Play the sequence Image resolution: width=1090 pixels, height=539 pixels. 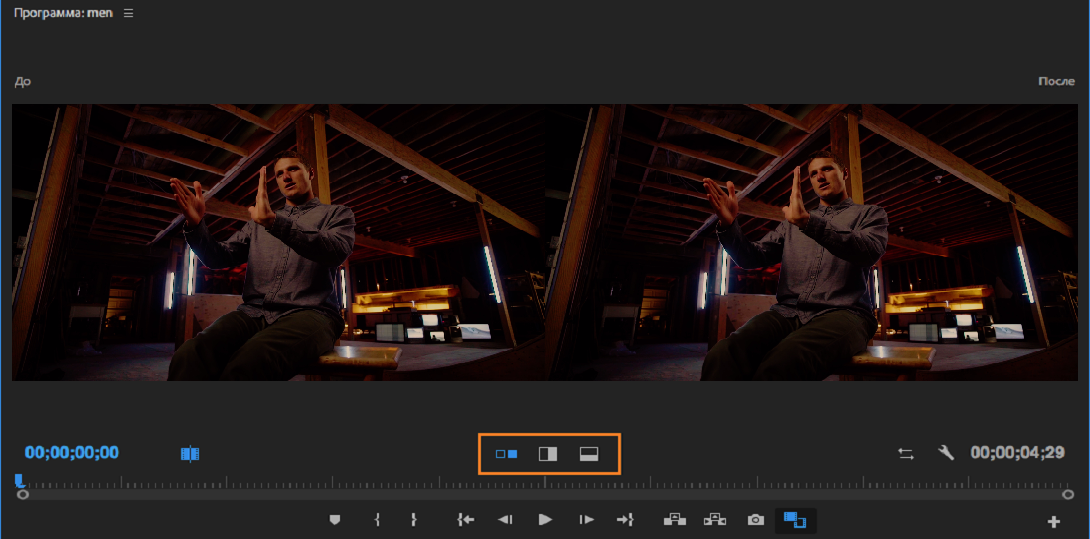tap(546, 520)
